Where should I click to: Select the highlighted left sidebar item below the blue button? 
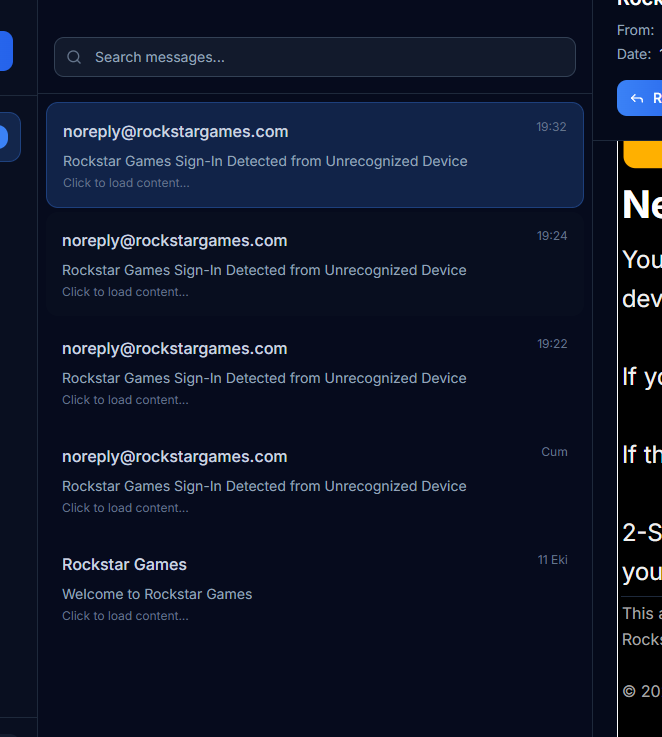(10, 137)
